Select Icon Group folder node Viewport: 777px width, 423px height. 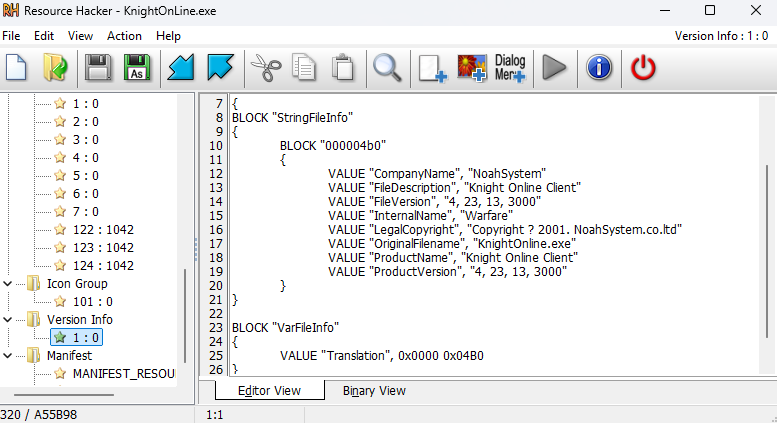[x=77, y=284]
